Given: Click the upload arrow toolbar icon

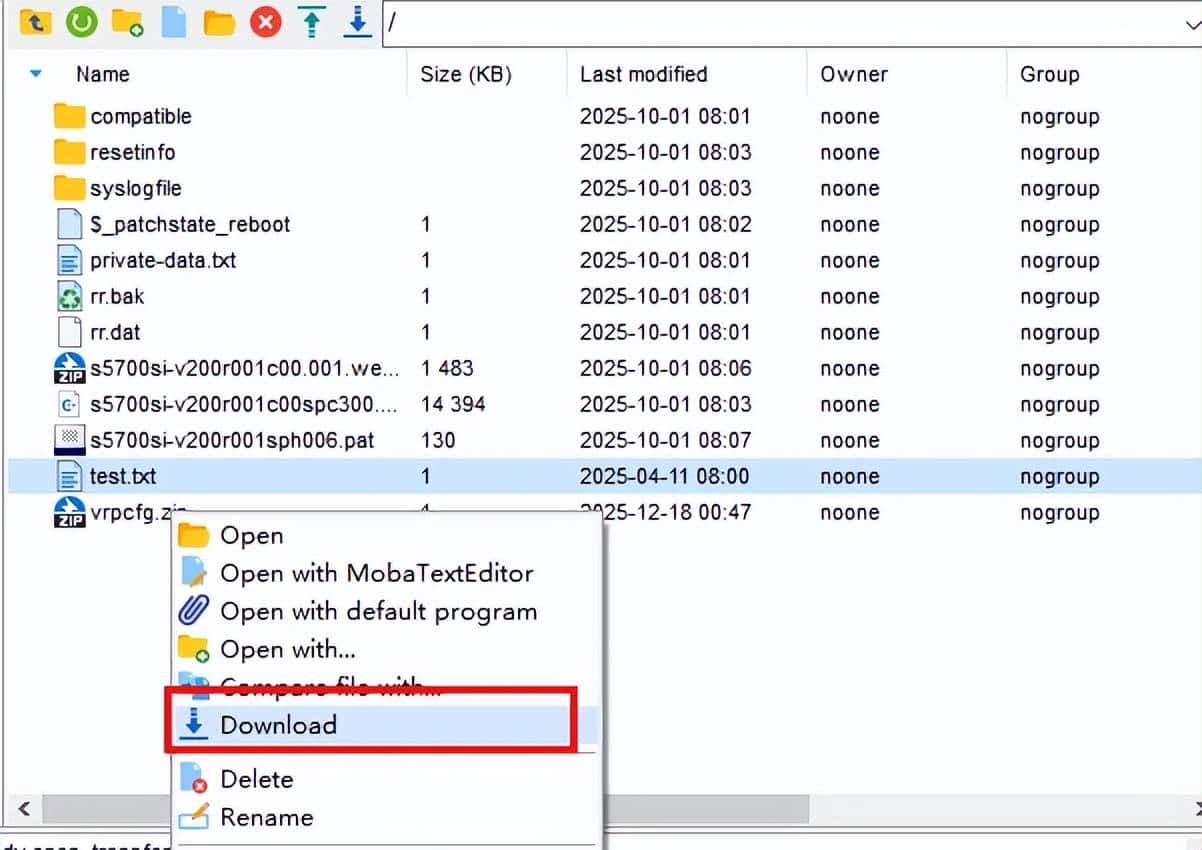Looking at the screenshot, I should click(x=313, y=22).
